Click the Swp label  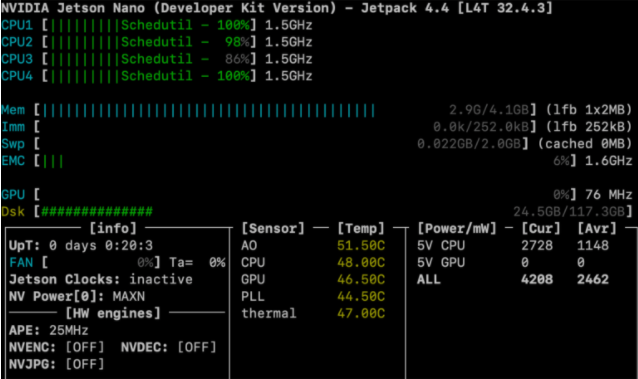tap(13, 144)
